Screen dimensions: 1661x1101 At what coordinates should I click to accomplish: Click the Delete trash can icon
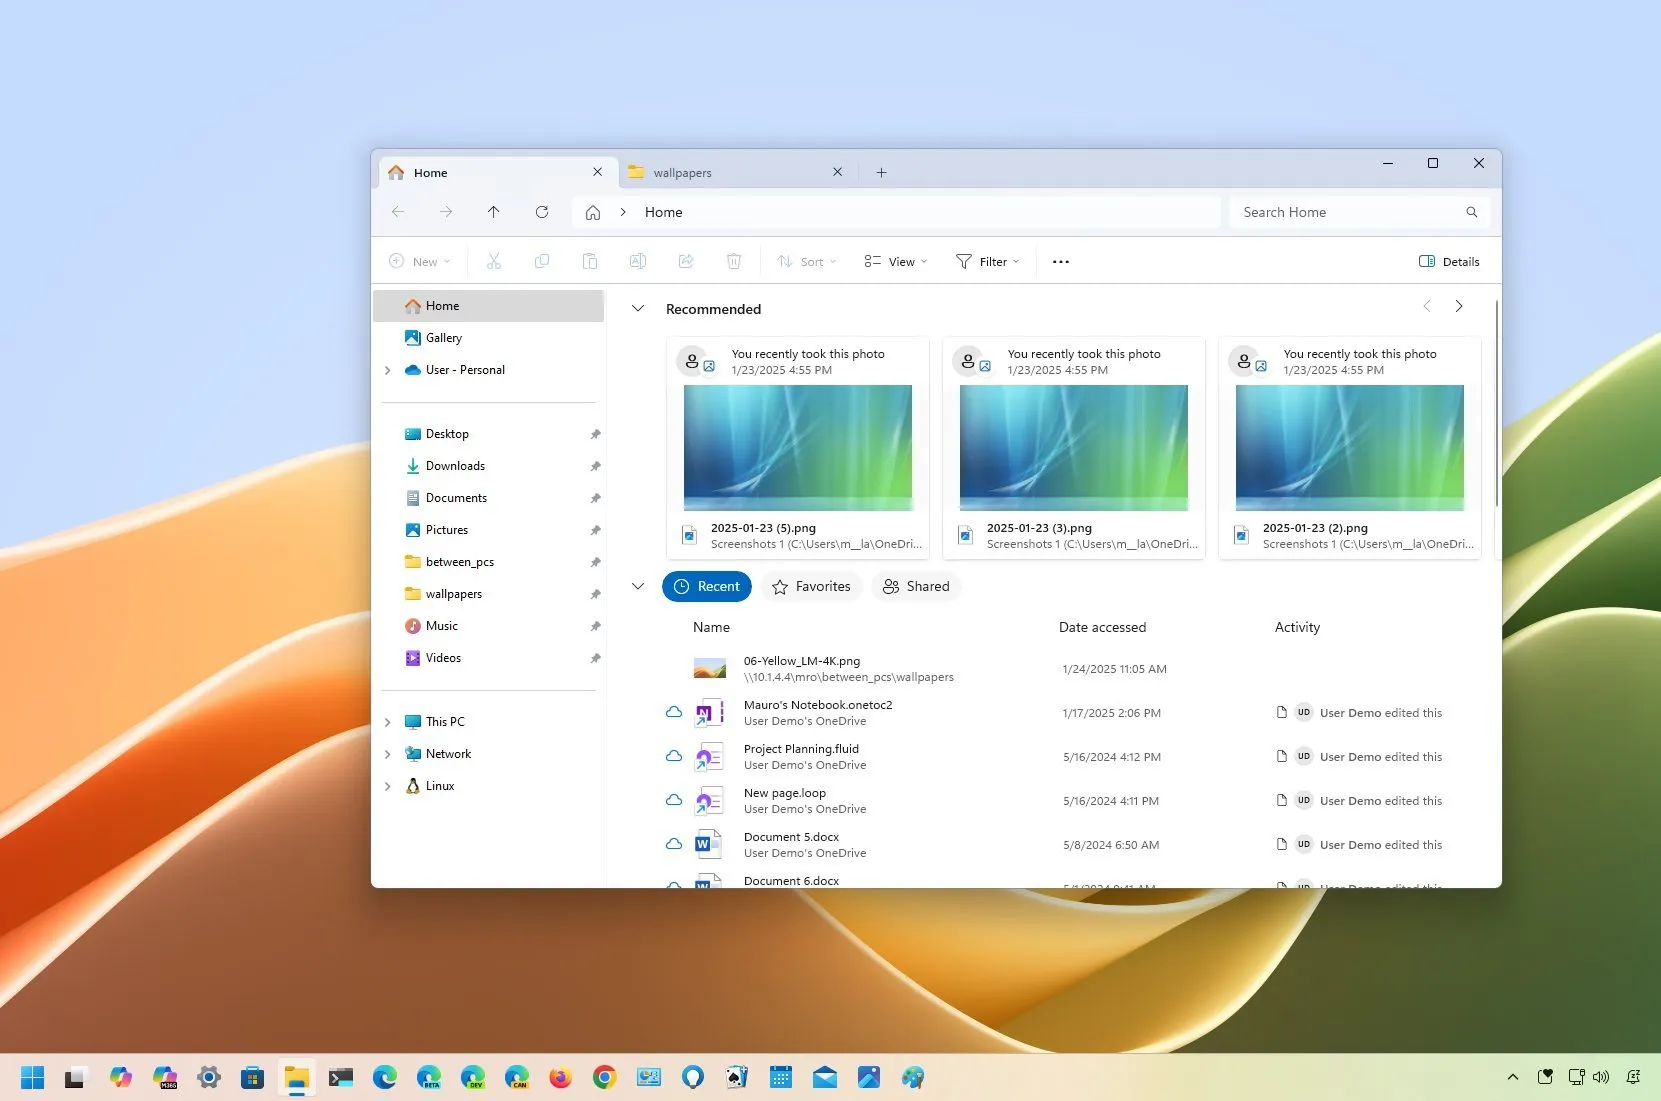point(734,261)
